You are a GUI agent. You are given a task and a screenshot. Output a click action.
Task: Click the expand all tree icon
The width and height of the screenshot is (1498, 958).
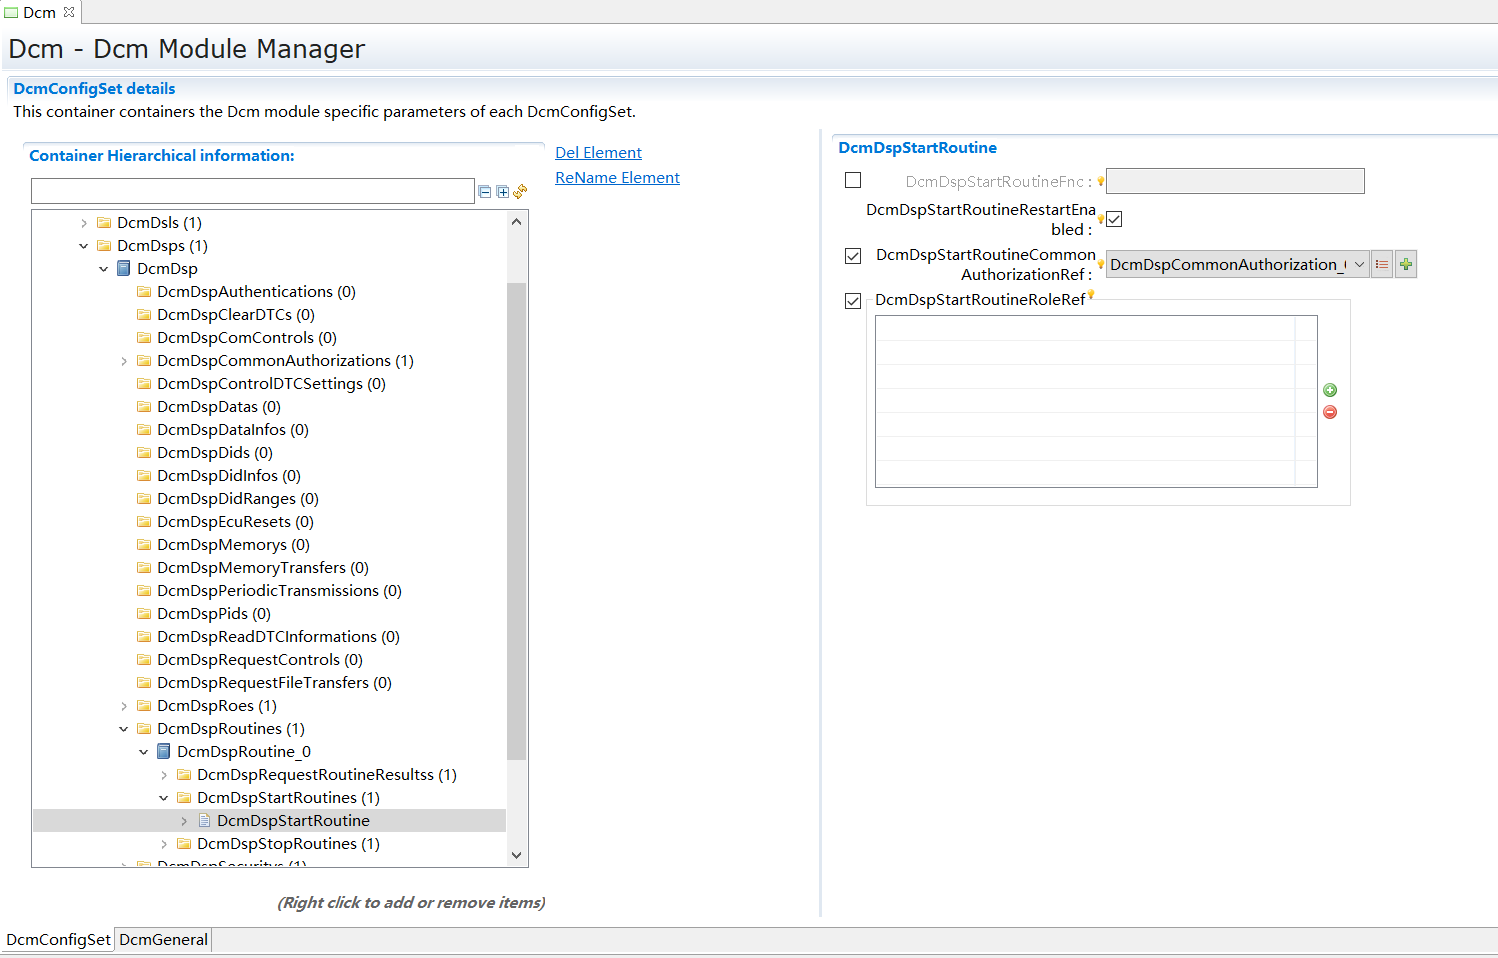coord(503,192)
